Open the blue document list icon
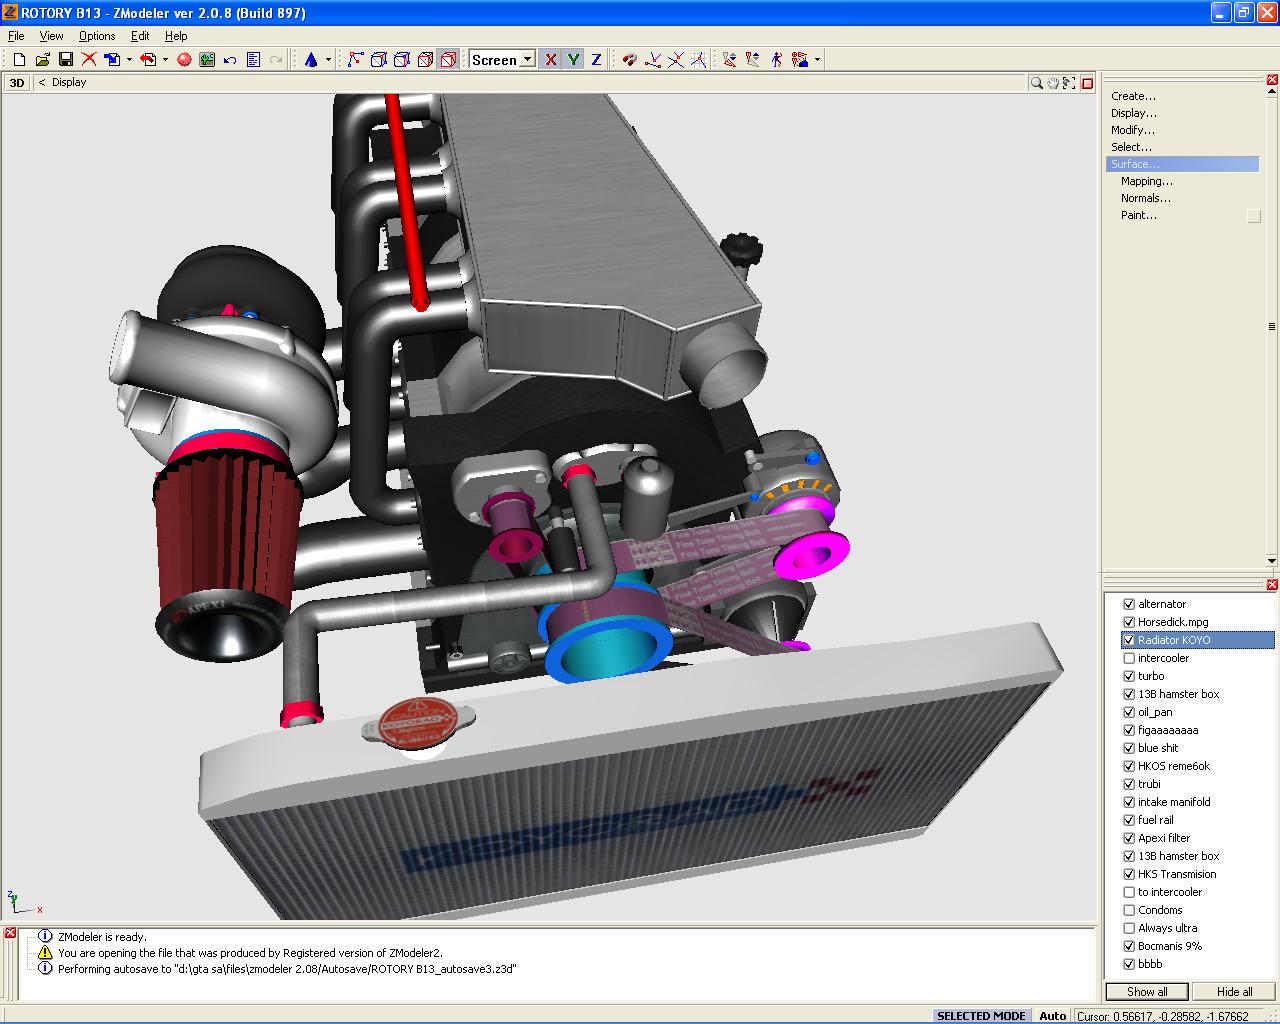Screen dimensions: 1280x1024 pyautogui.click(x=253, y=60)
